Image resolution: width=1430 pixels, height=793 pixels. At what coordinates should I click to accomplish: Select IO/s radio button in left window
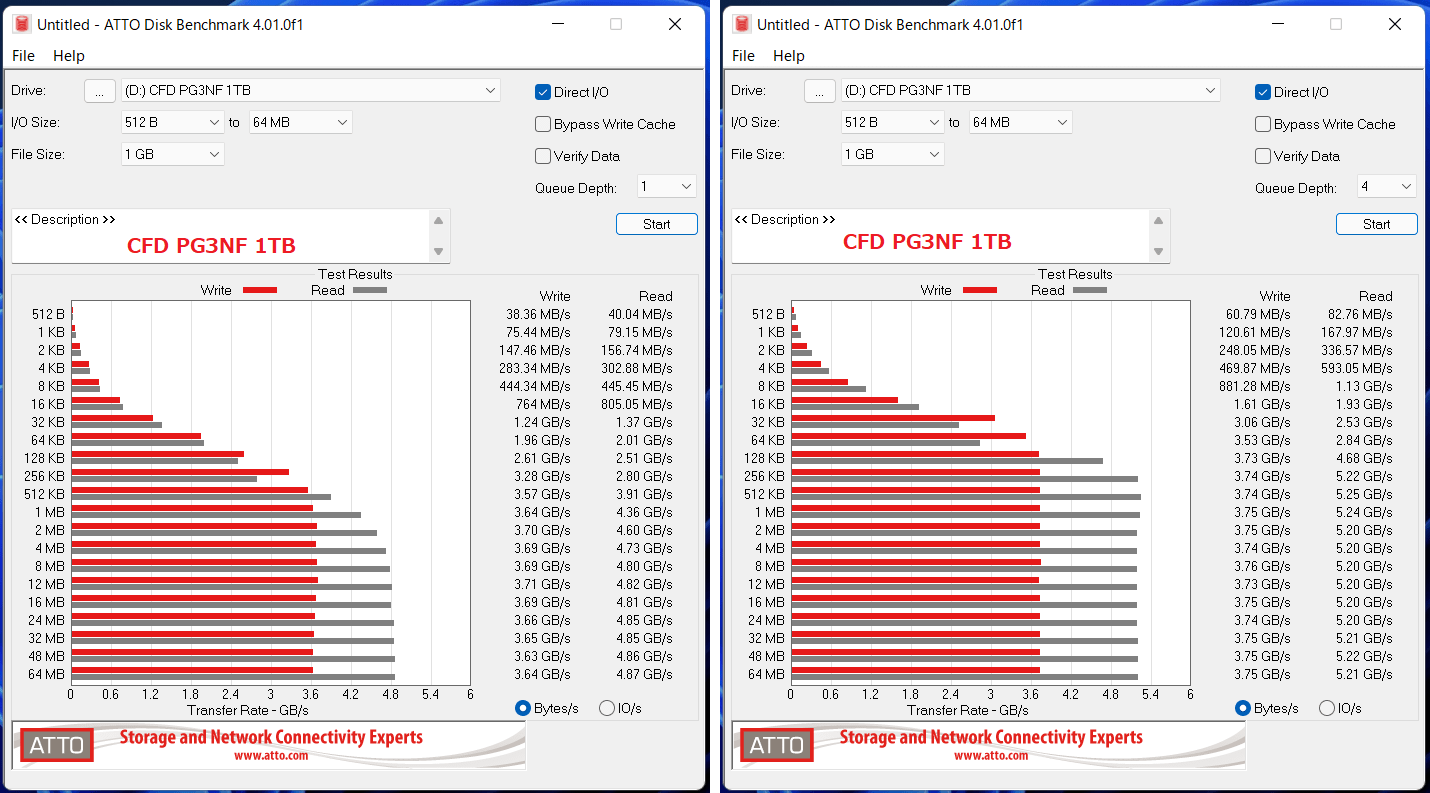coord(607,708)
